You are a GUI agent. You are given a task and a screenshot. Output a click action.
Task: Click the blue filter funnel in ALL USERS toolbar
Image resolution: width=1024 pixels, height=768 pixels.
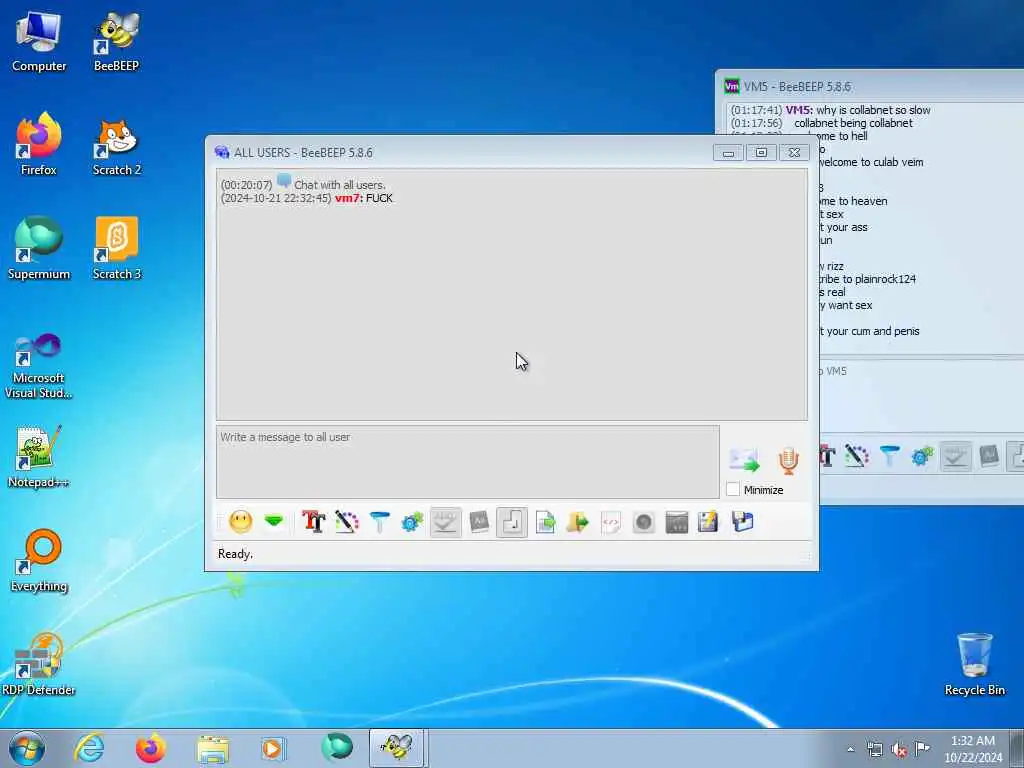click(379, 522)
